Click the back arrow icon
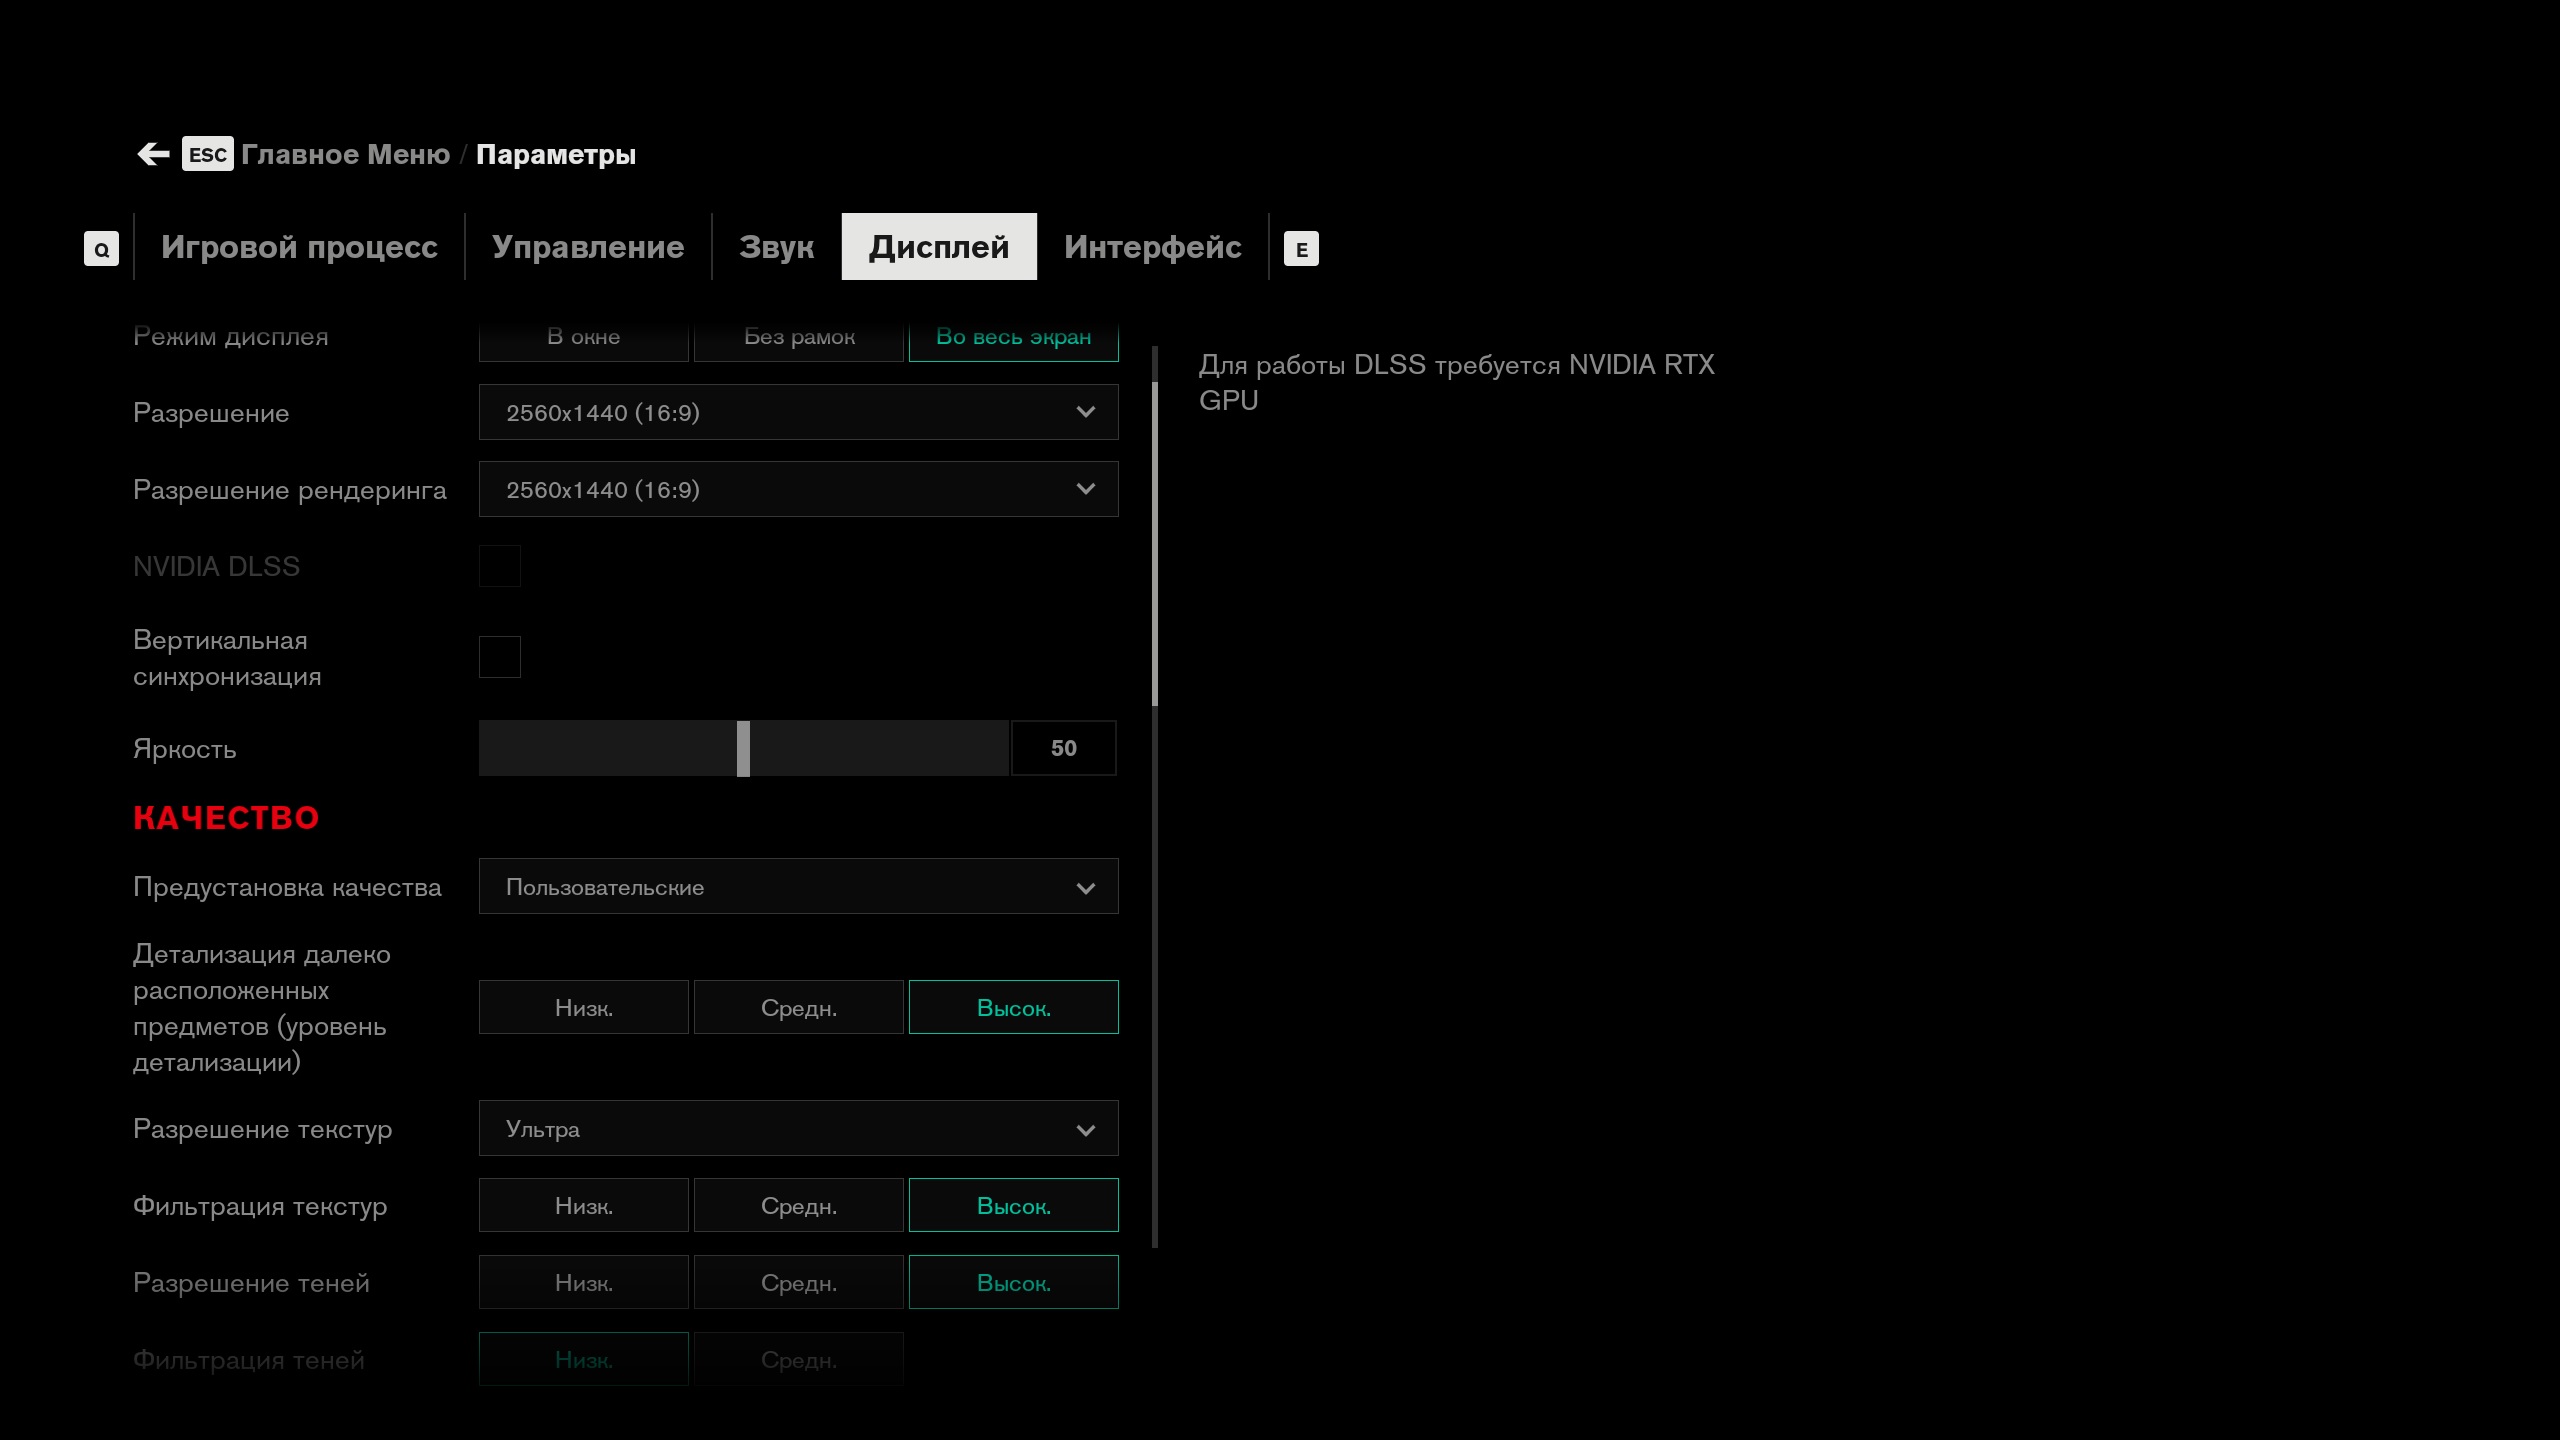This screenshot has width=2560, height=1440. 153,154
